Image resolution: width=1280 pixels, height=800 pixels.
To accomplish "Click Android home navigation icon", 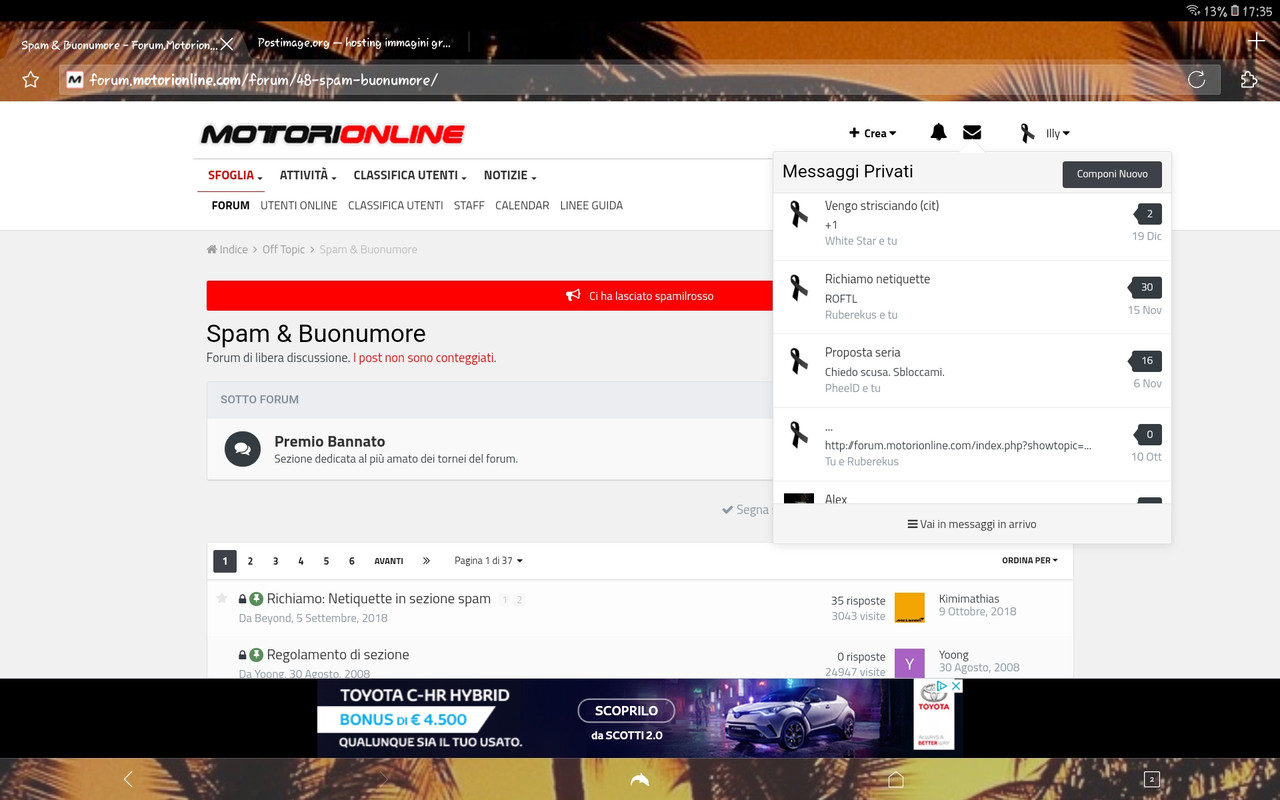I will [x=896, y=779].
